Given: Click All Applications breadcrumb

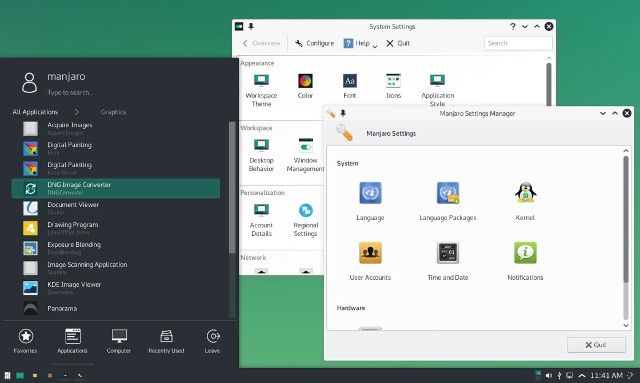Looking at the screenshot, I should tap(35, 112).
